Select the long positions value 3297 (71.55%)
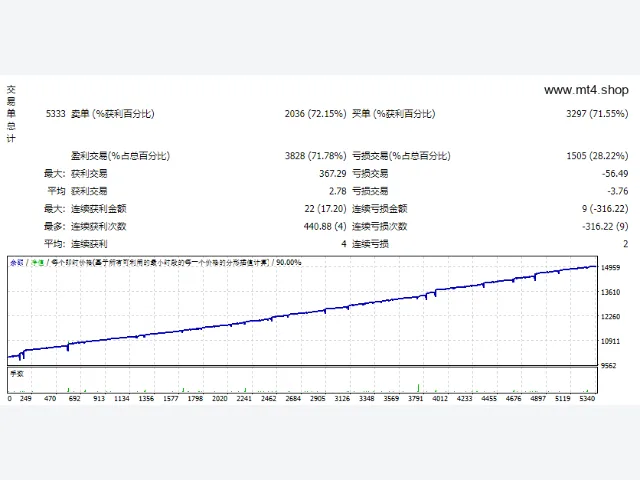Screen dimensions: 640x480 click(x=597, y=113)
